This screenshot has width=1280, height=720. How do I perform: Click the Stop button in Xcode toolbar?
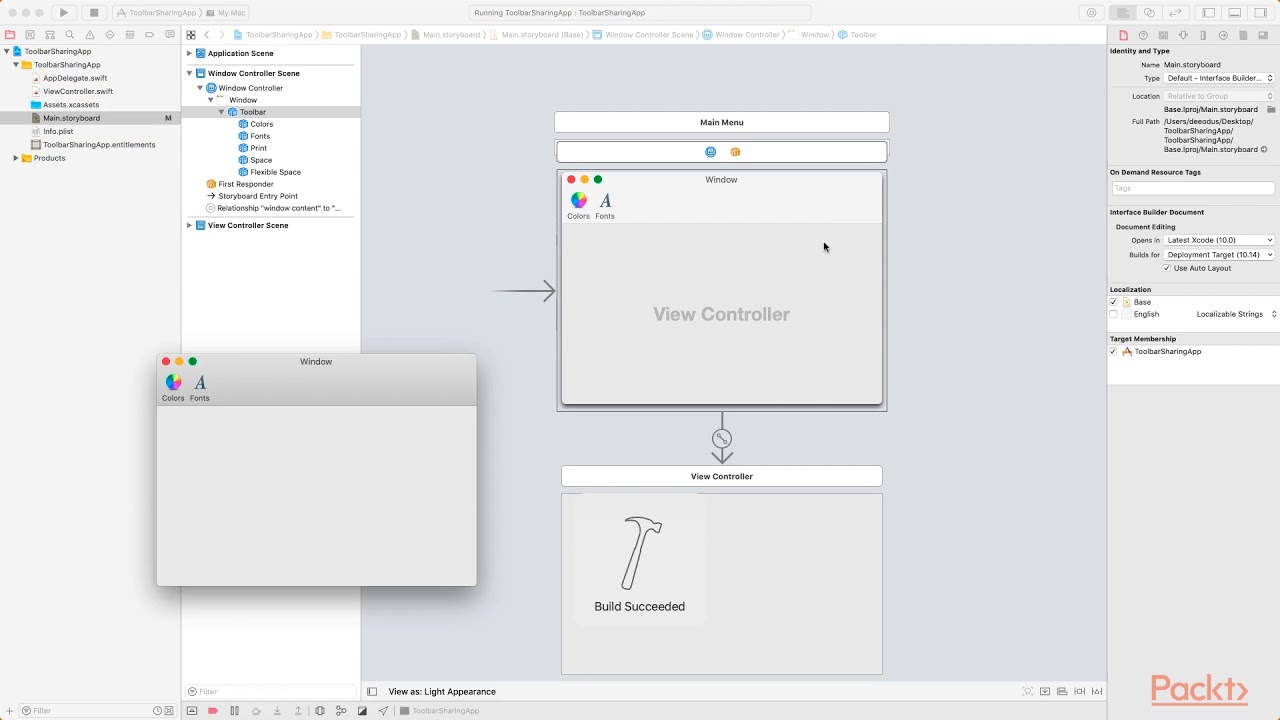click(94, 13)
